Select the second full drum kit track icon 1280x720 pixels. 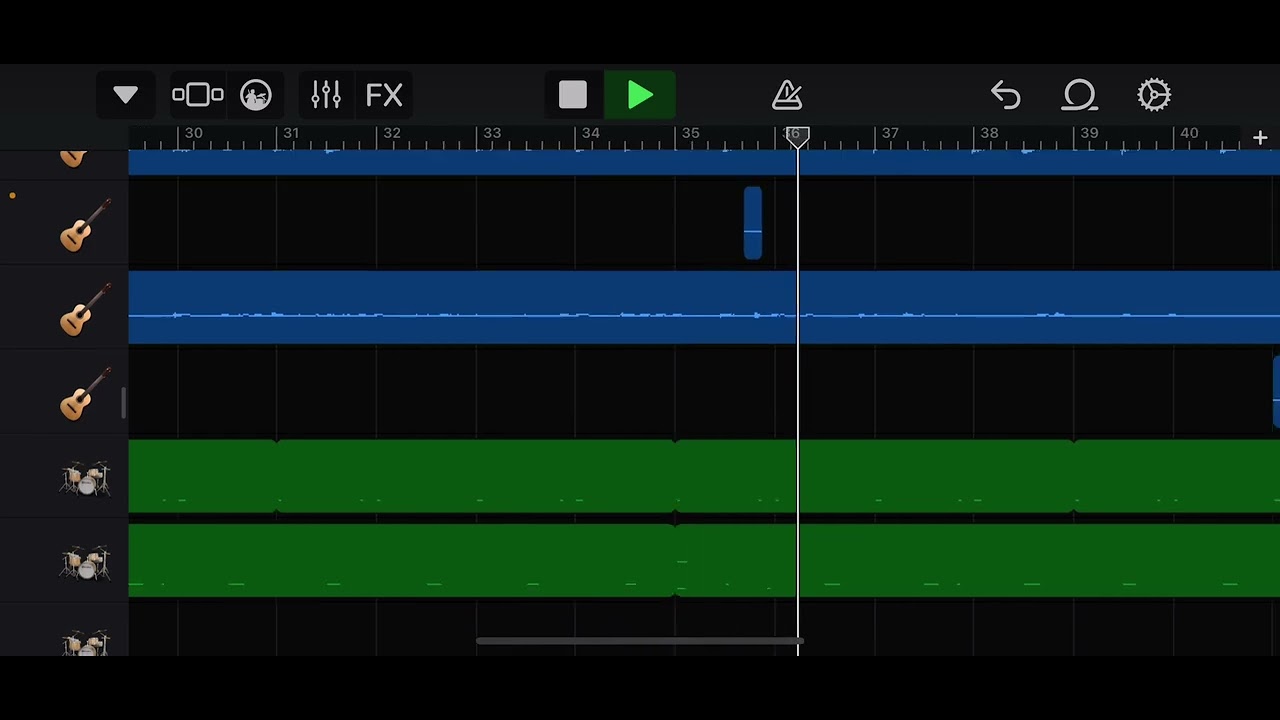[85, 562]
